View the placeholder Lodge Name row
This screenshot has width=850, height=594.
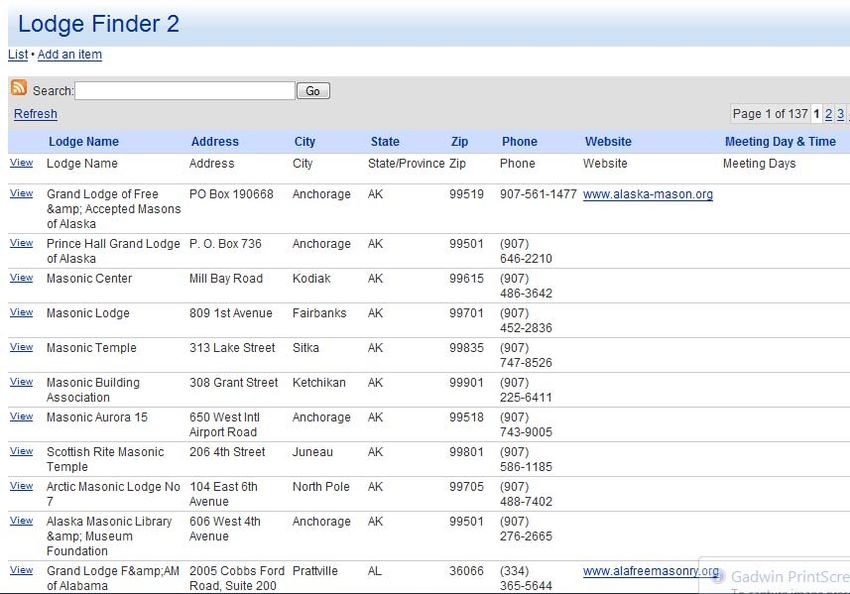(x=21, y=163)
